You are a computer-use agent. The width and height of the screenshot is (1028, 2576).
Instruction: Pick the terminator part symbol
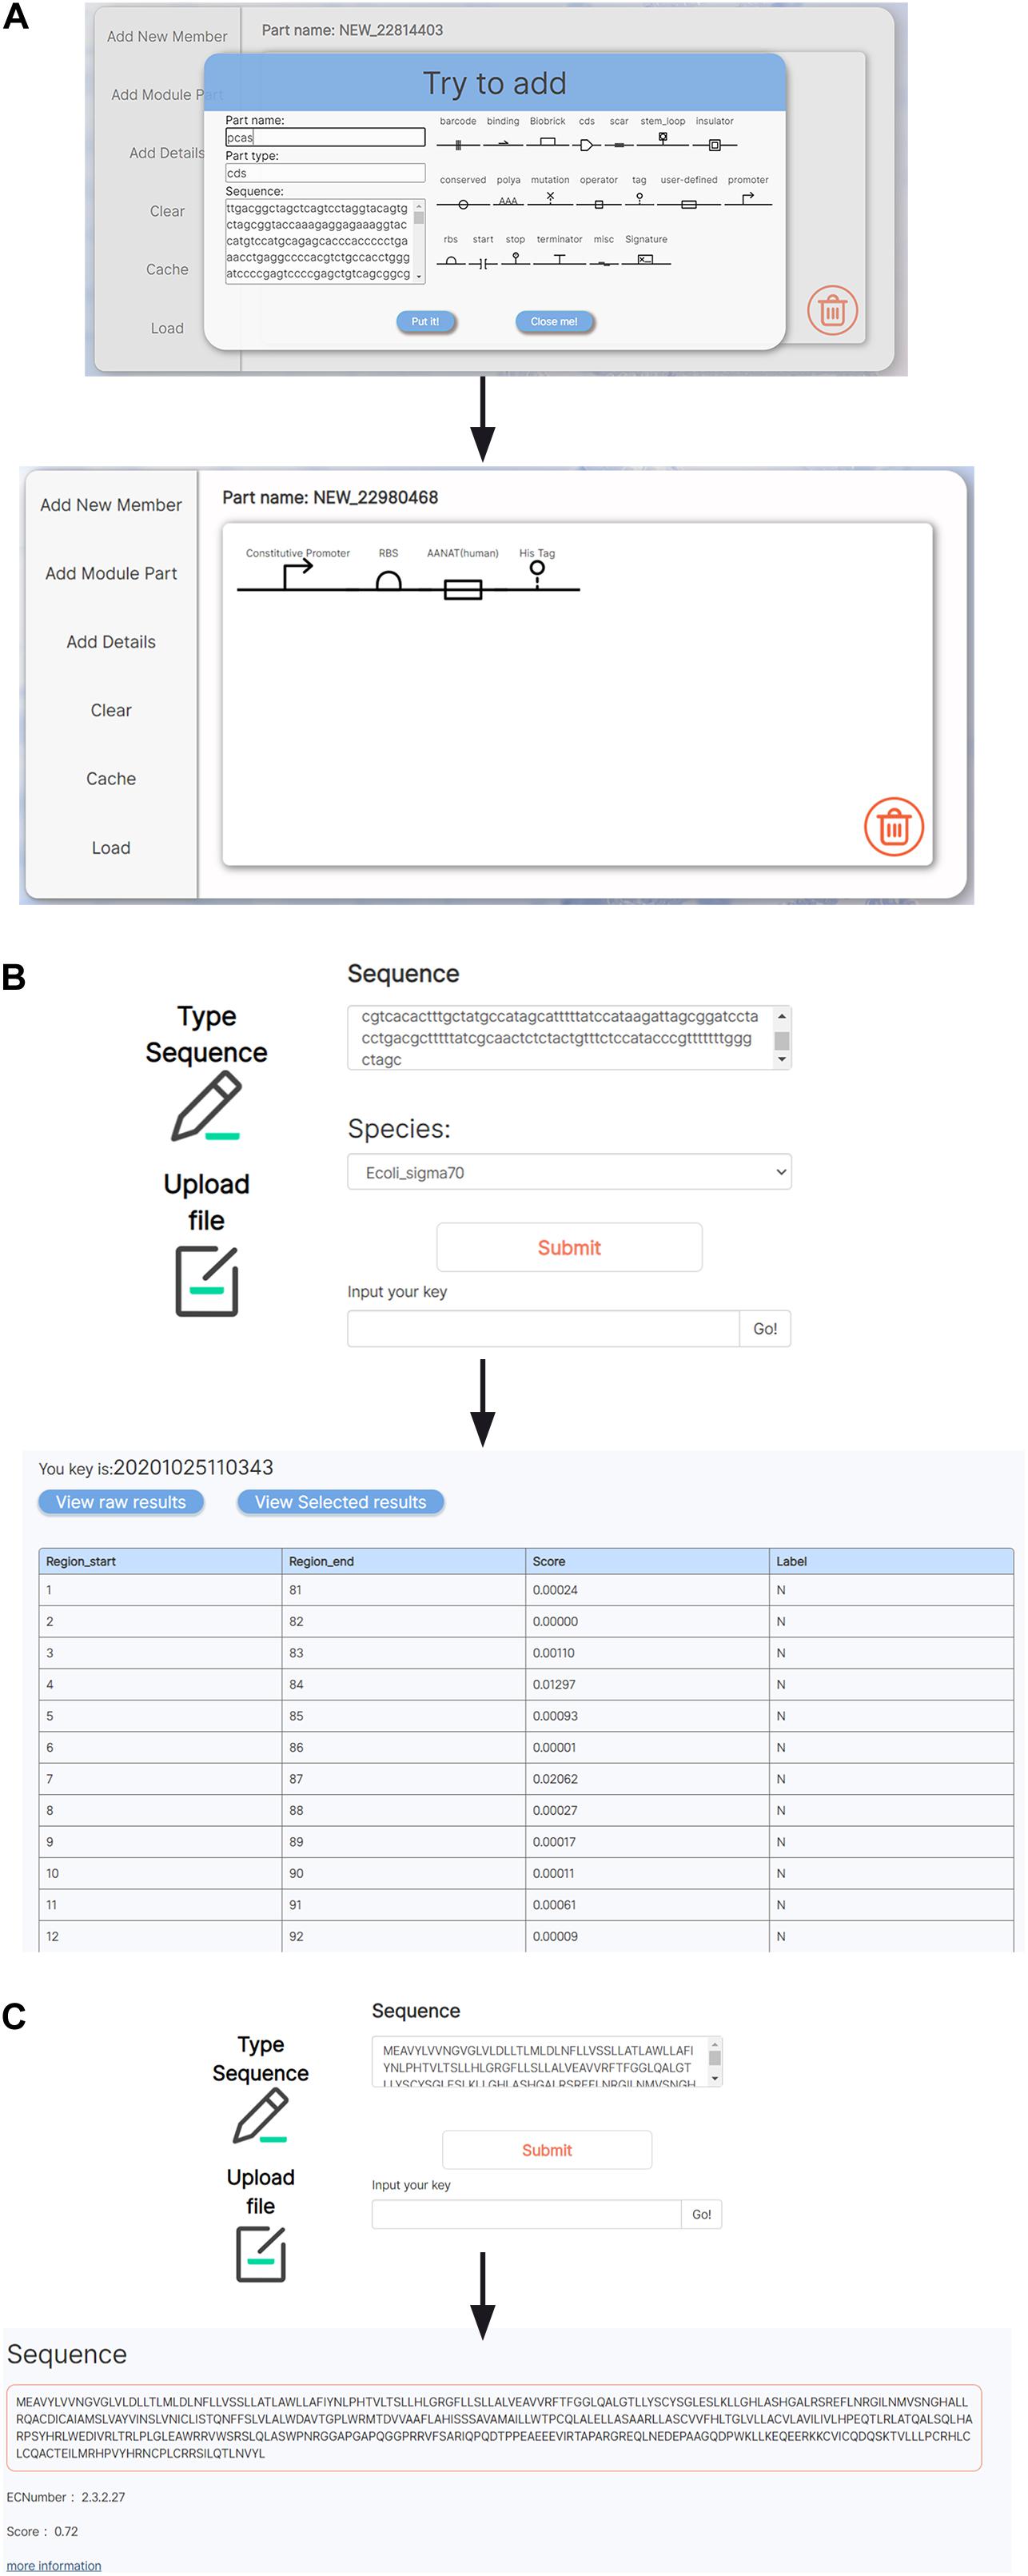pyautogui.click(x=559, y=260)
